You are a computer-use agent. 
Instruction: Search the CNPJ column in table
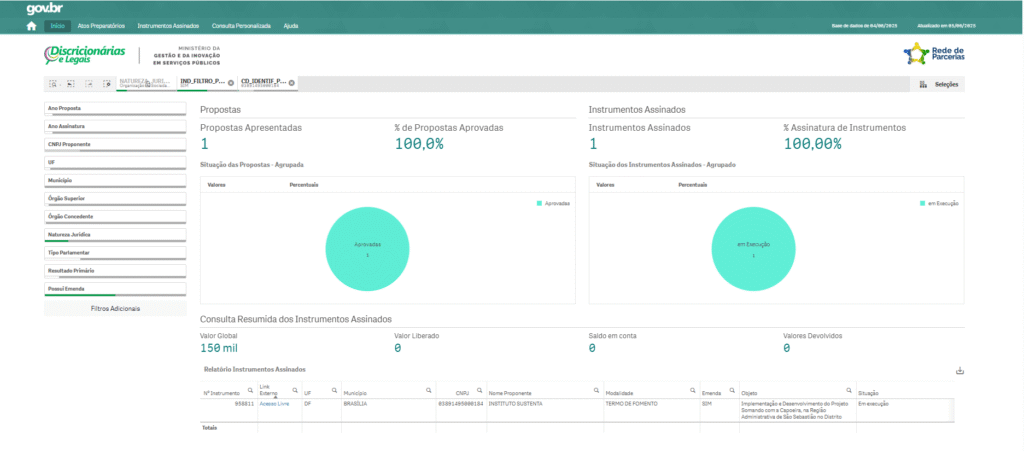[x=479, y=390]
